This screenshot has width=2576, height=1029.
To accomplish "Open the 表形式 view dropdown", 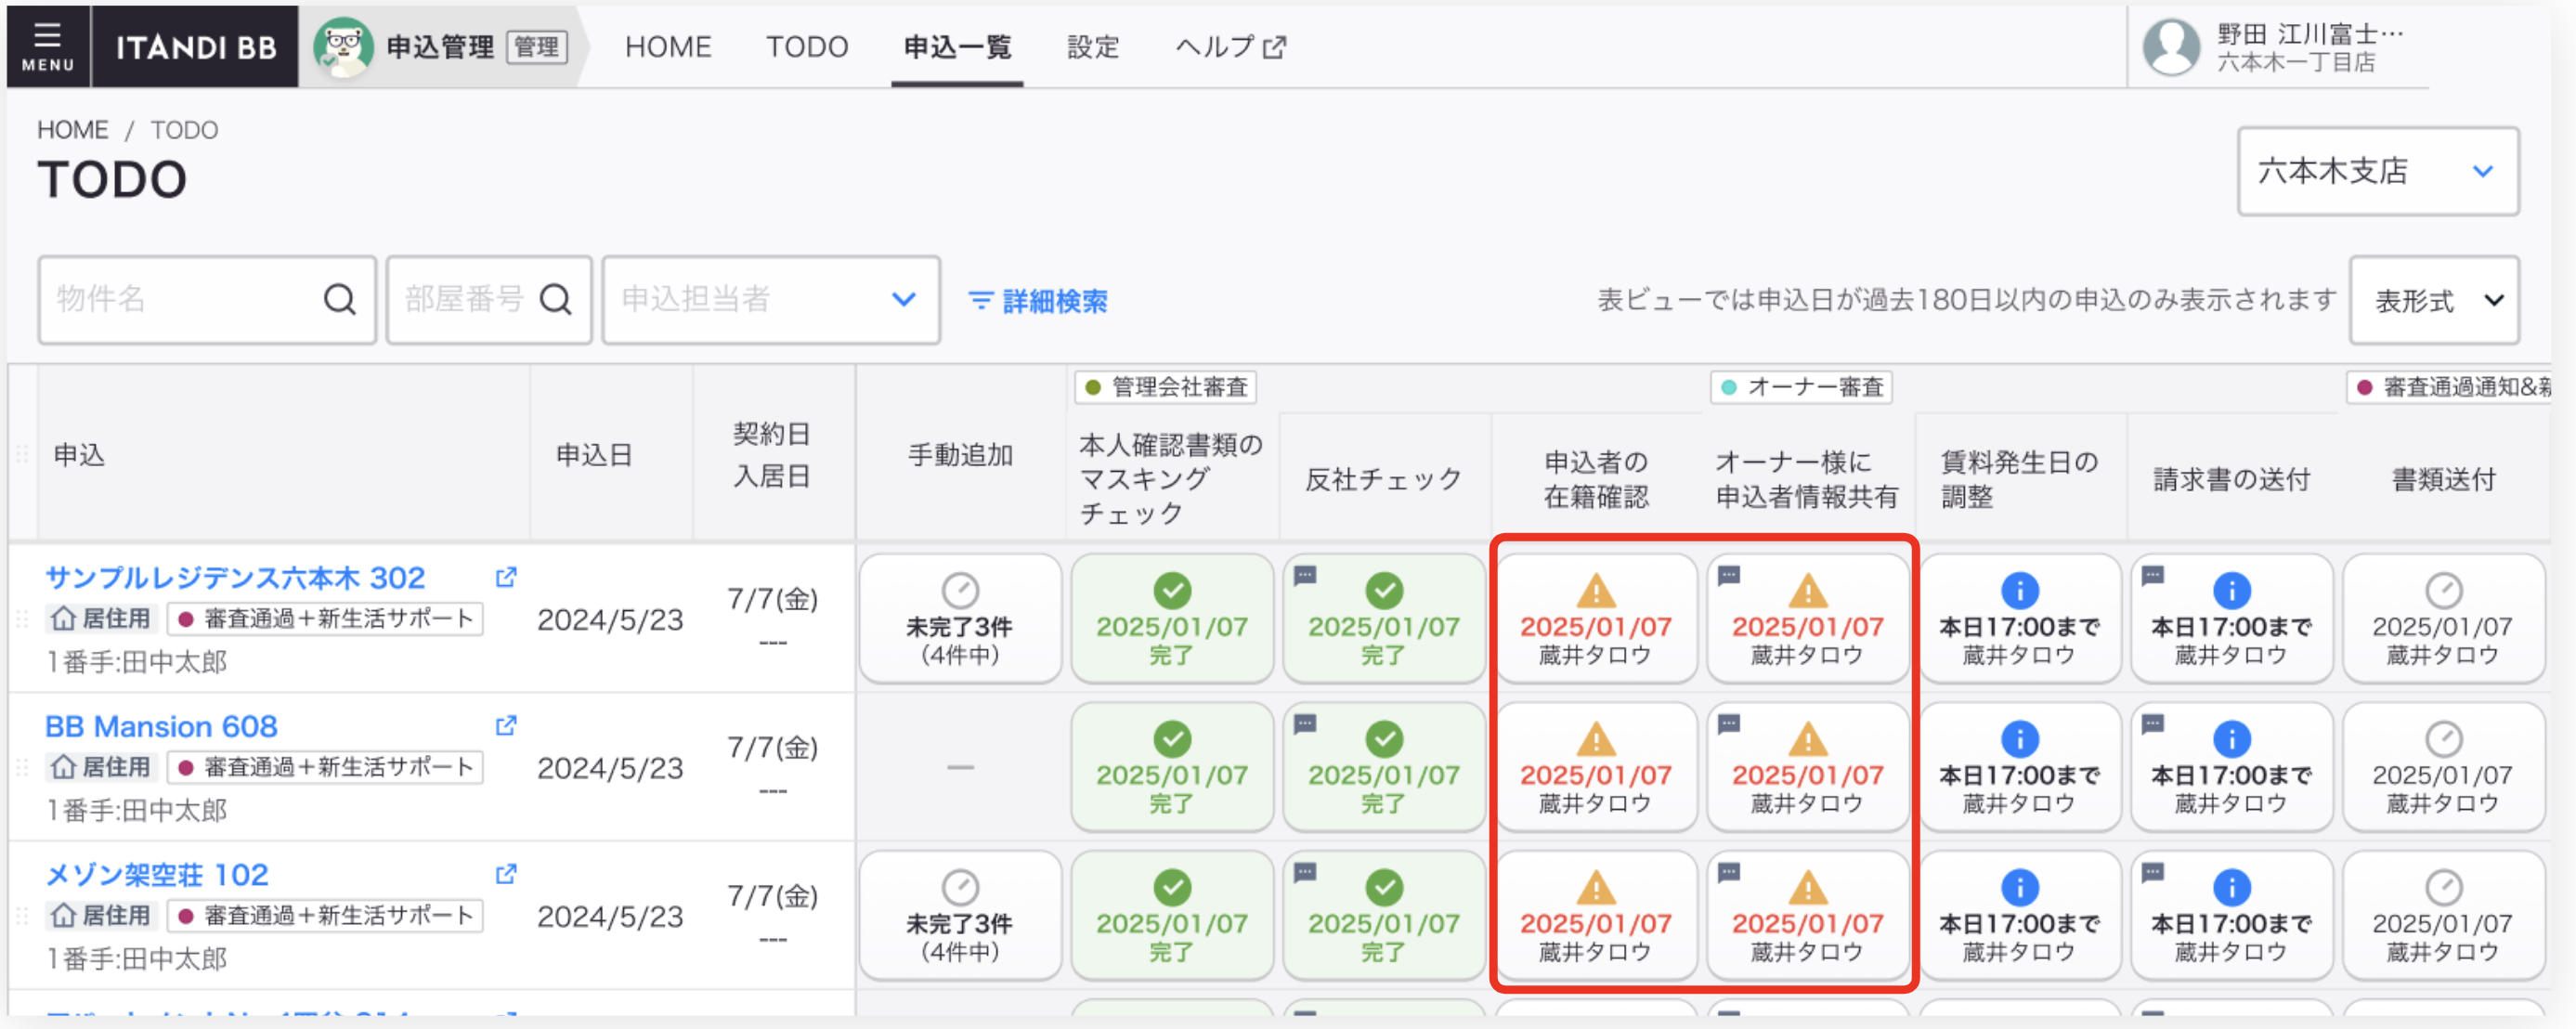I will pos(2434,300).
